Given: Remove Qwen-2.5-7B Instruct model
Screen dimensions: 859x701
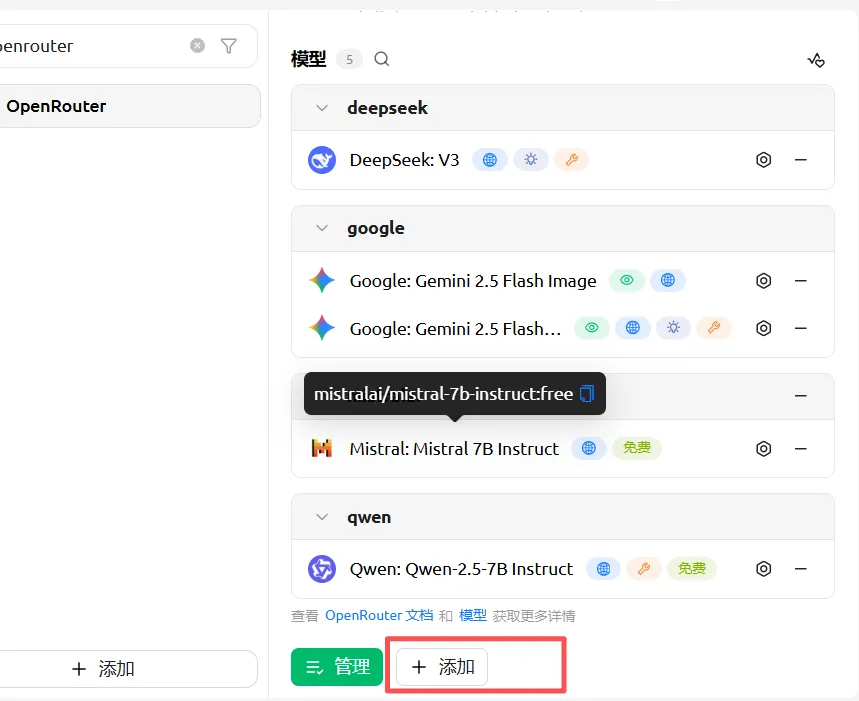Looking at the screenshot, I should (800, 568).
